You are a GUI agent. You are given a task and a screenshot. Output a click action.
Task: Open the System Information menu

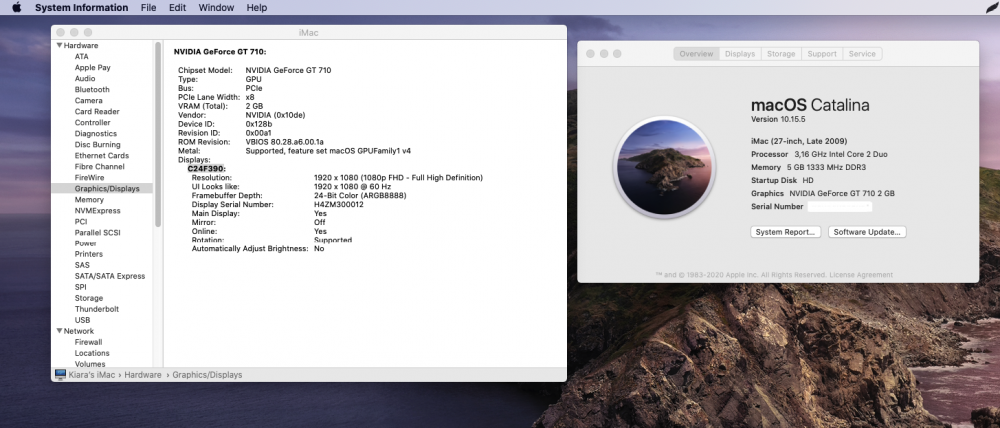(81, 8)
